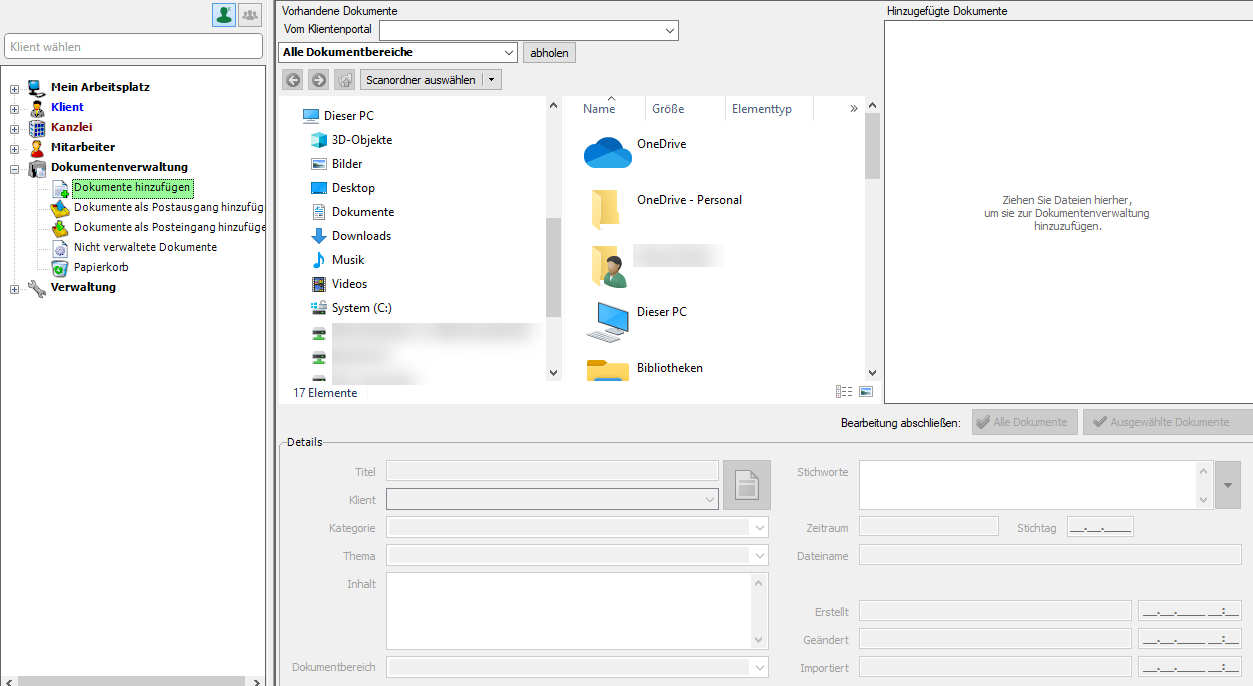Select the single client view icon
The height and width of the screenshot is (686, 1253).
(224, 14)
